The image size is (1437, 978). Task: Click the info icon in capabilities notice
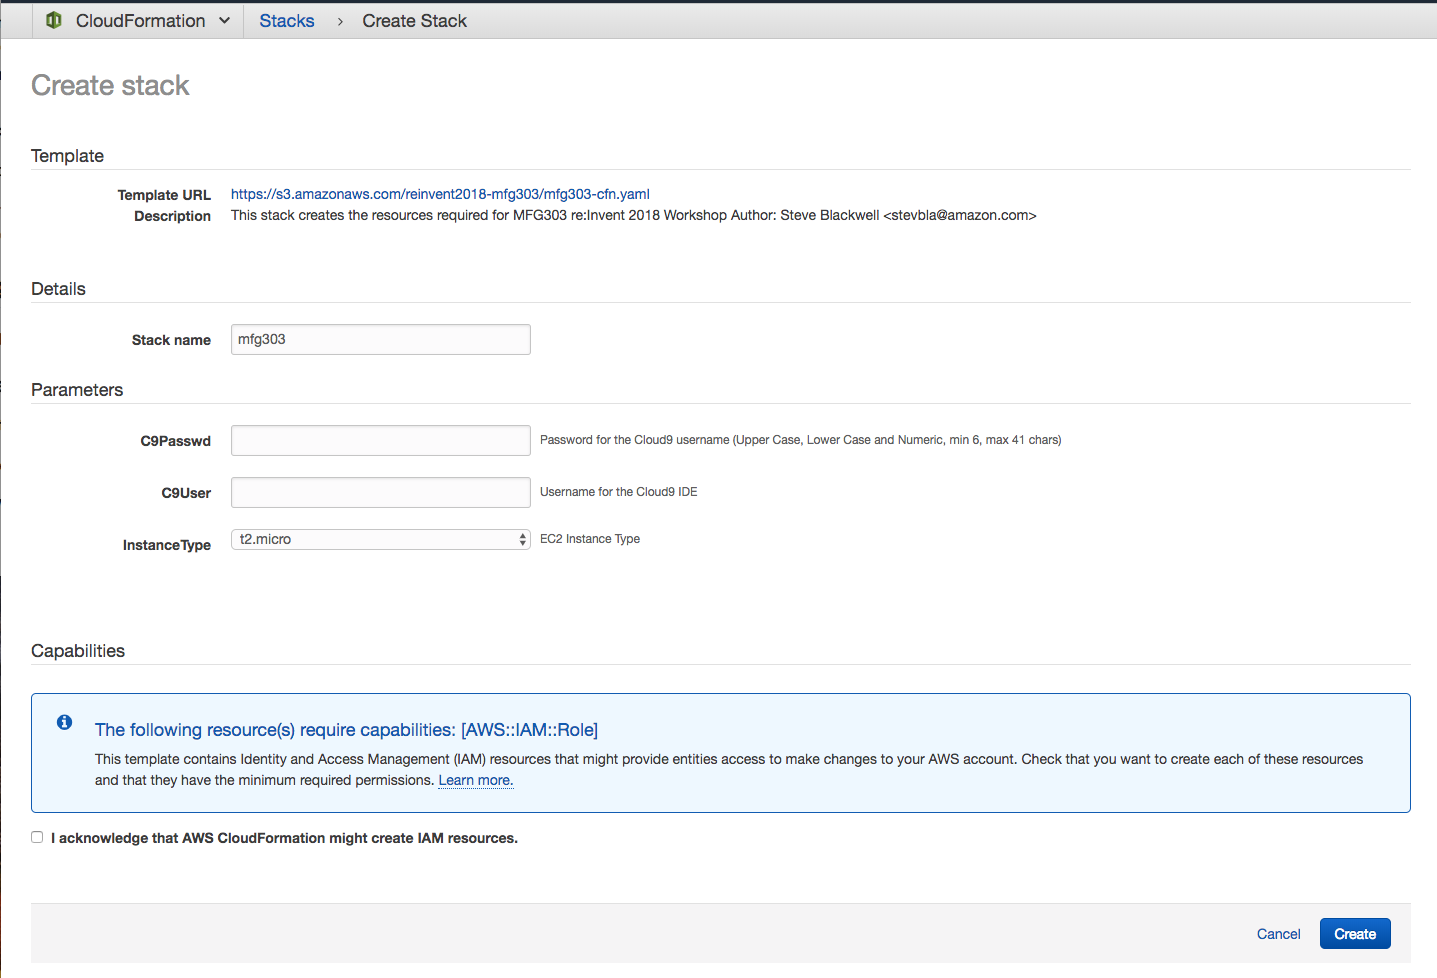(x=64, y=722)
